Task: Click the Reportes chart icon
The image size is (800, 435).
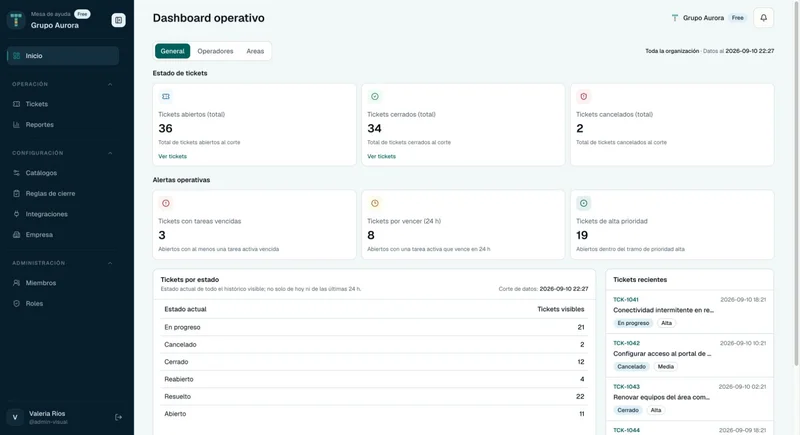Action: 16,124
